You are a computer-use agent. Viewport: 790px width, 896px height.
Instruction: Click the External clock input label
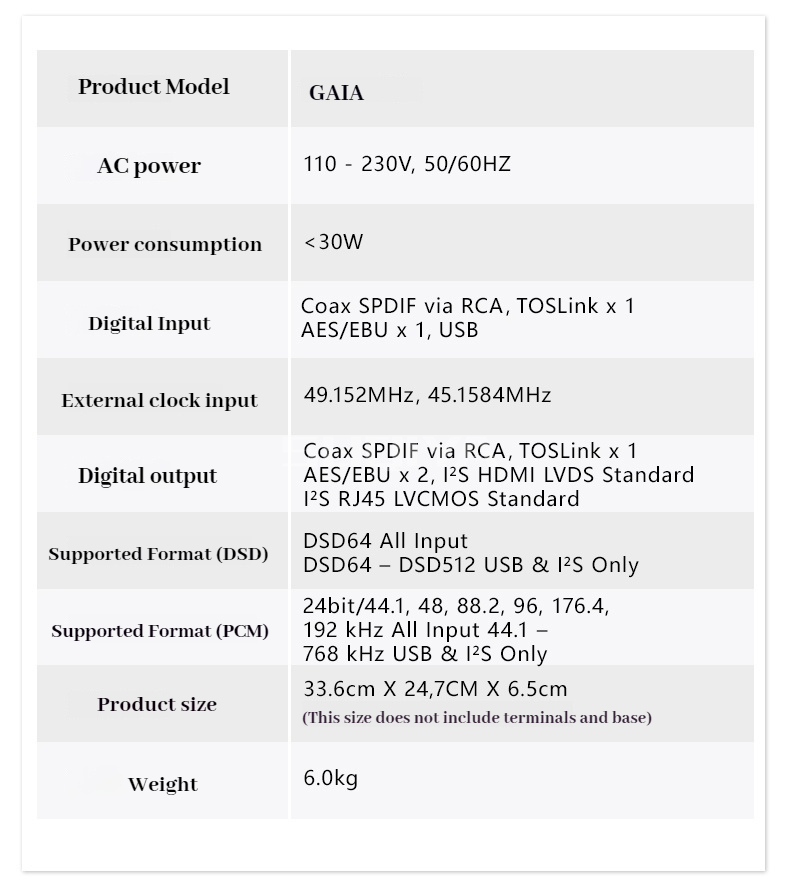(160, 401)
